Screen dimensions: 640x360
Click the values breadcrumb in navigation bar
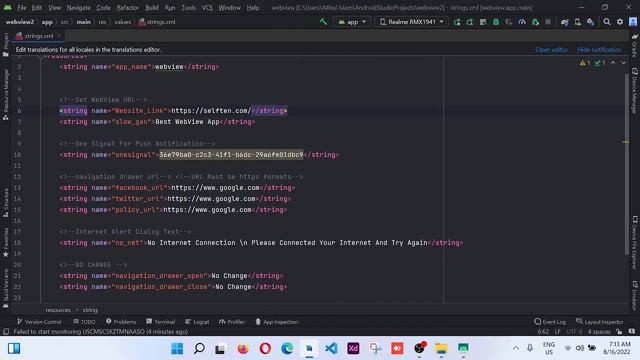pos(122,22)
